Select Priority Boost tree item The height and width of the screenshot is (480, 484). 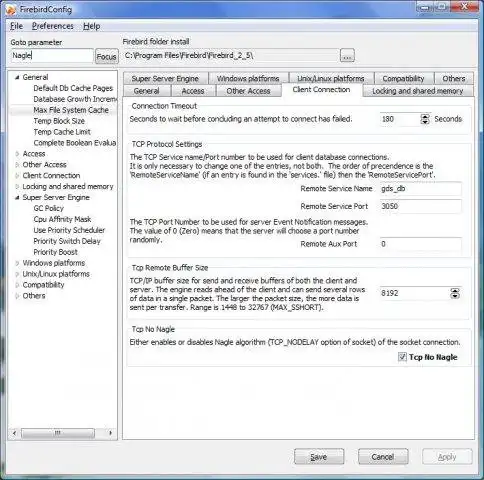click(x=55, y=252)
